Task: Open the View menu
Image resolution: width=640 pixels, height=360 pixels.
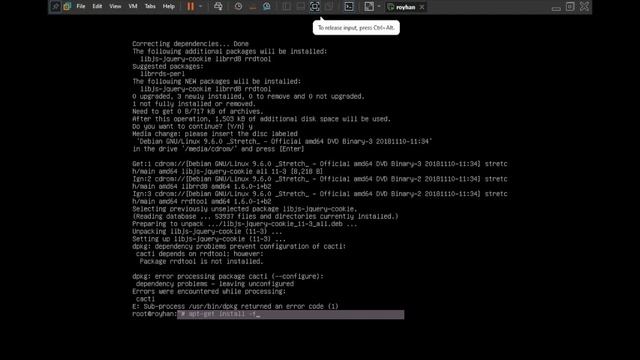Action: click(115, 7)
